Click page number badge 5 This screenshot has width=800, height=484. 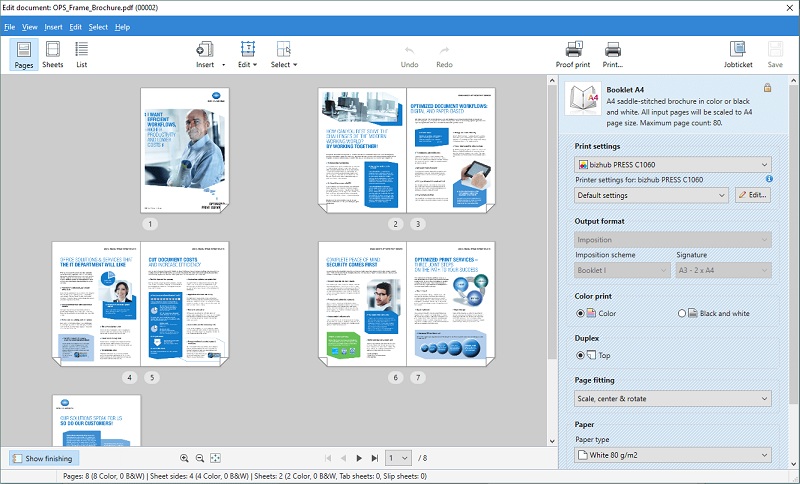(152, 377)
